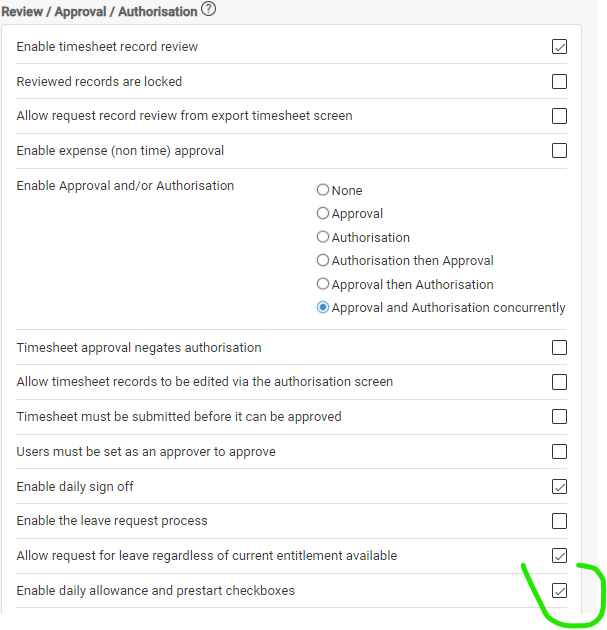Select Approval then Authorisation radio button

pyautogui.click(x=323, y=284)
